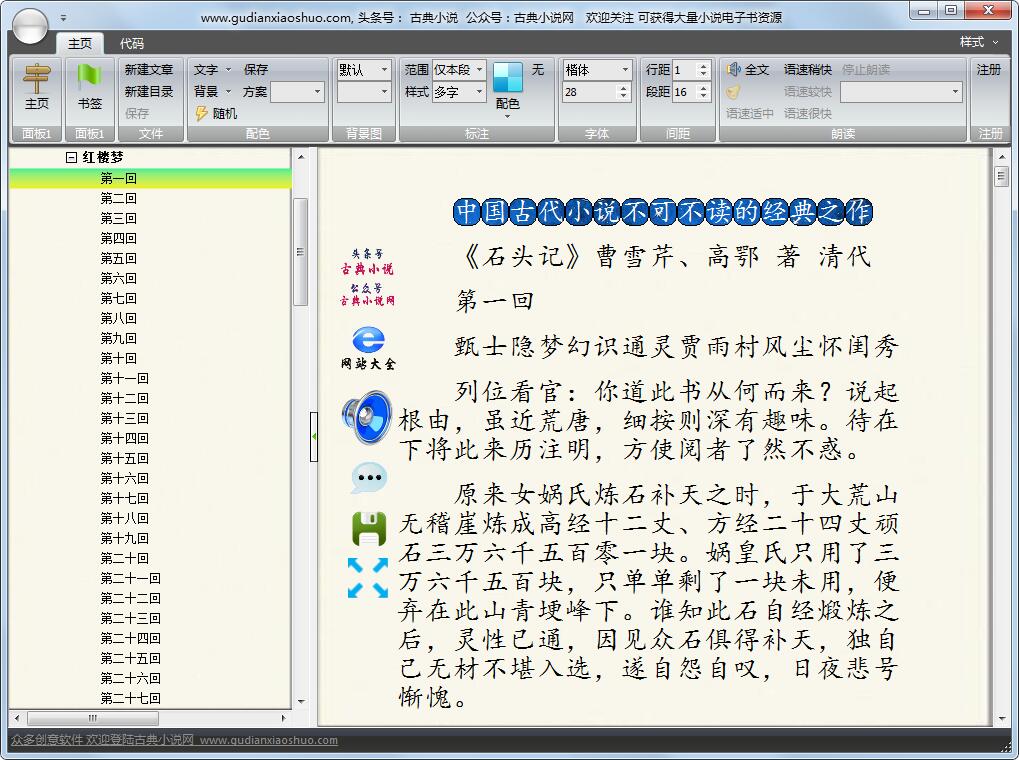This screenshot has height=760, width=1019.
Task: Click the 随机 lightning bolt icon
Action: 201,113
